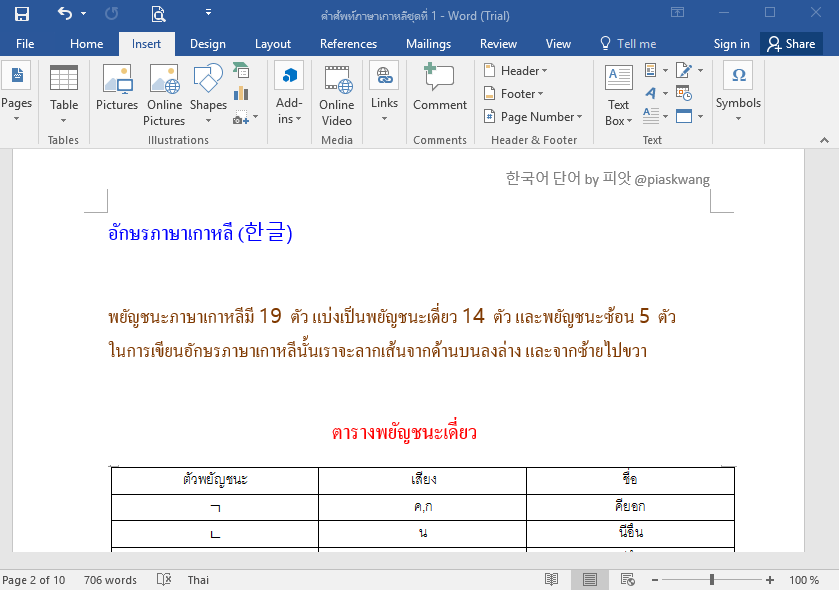Switch to the Mailings tab

429,44
